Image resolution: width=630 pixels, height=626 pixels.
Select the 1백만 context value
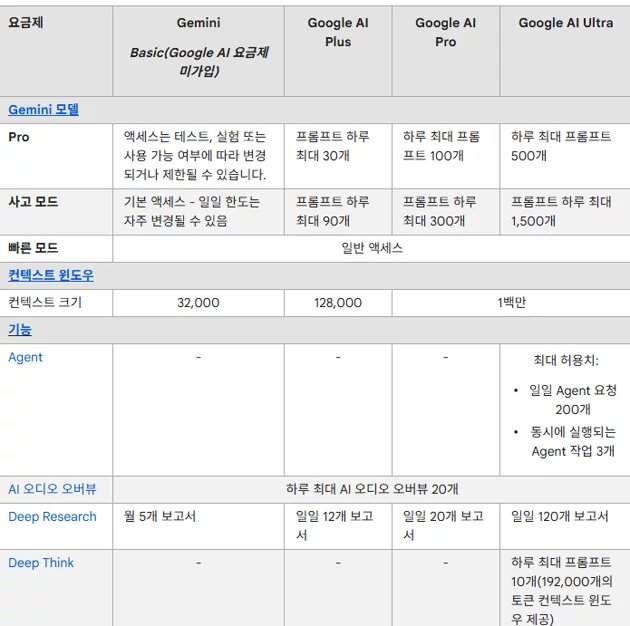pos(511,303)
